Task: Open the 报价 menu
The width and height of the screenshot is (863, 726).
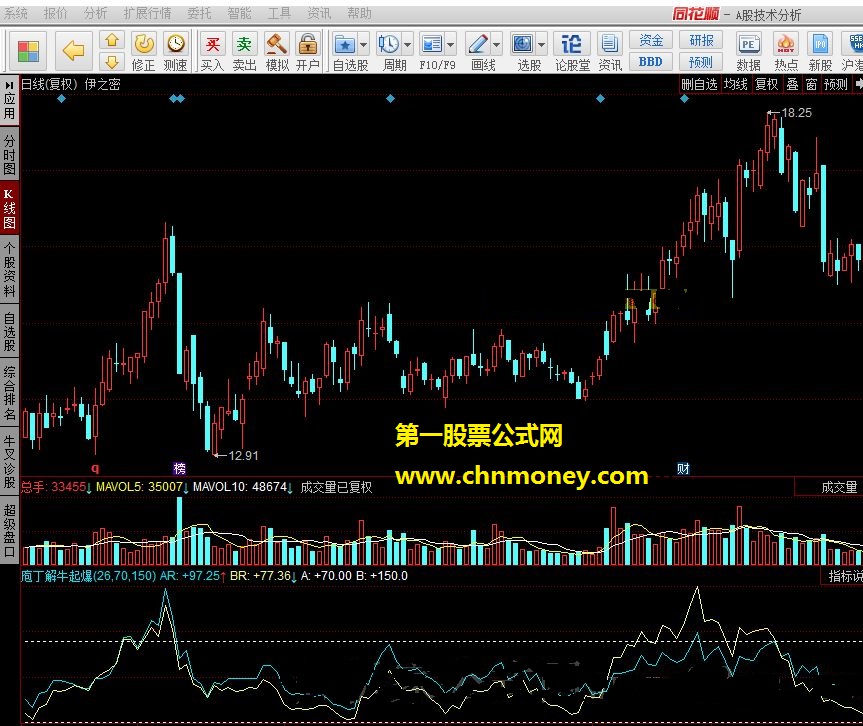Action: pyautogui.click(x=55, y=13)
